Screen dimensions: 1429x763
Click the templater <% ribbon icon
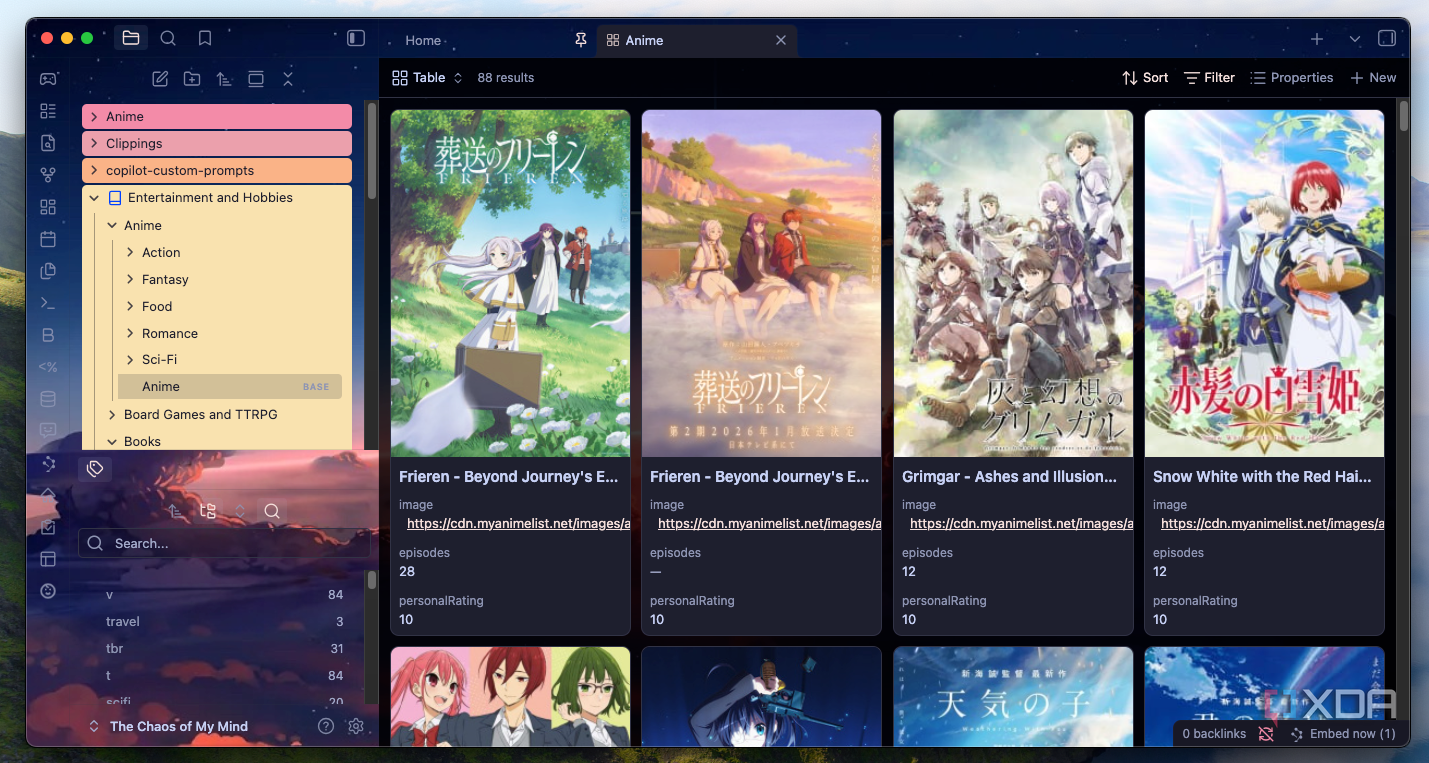(48, 367)
